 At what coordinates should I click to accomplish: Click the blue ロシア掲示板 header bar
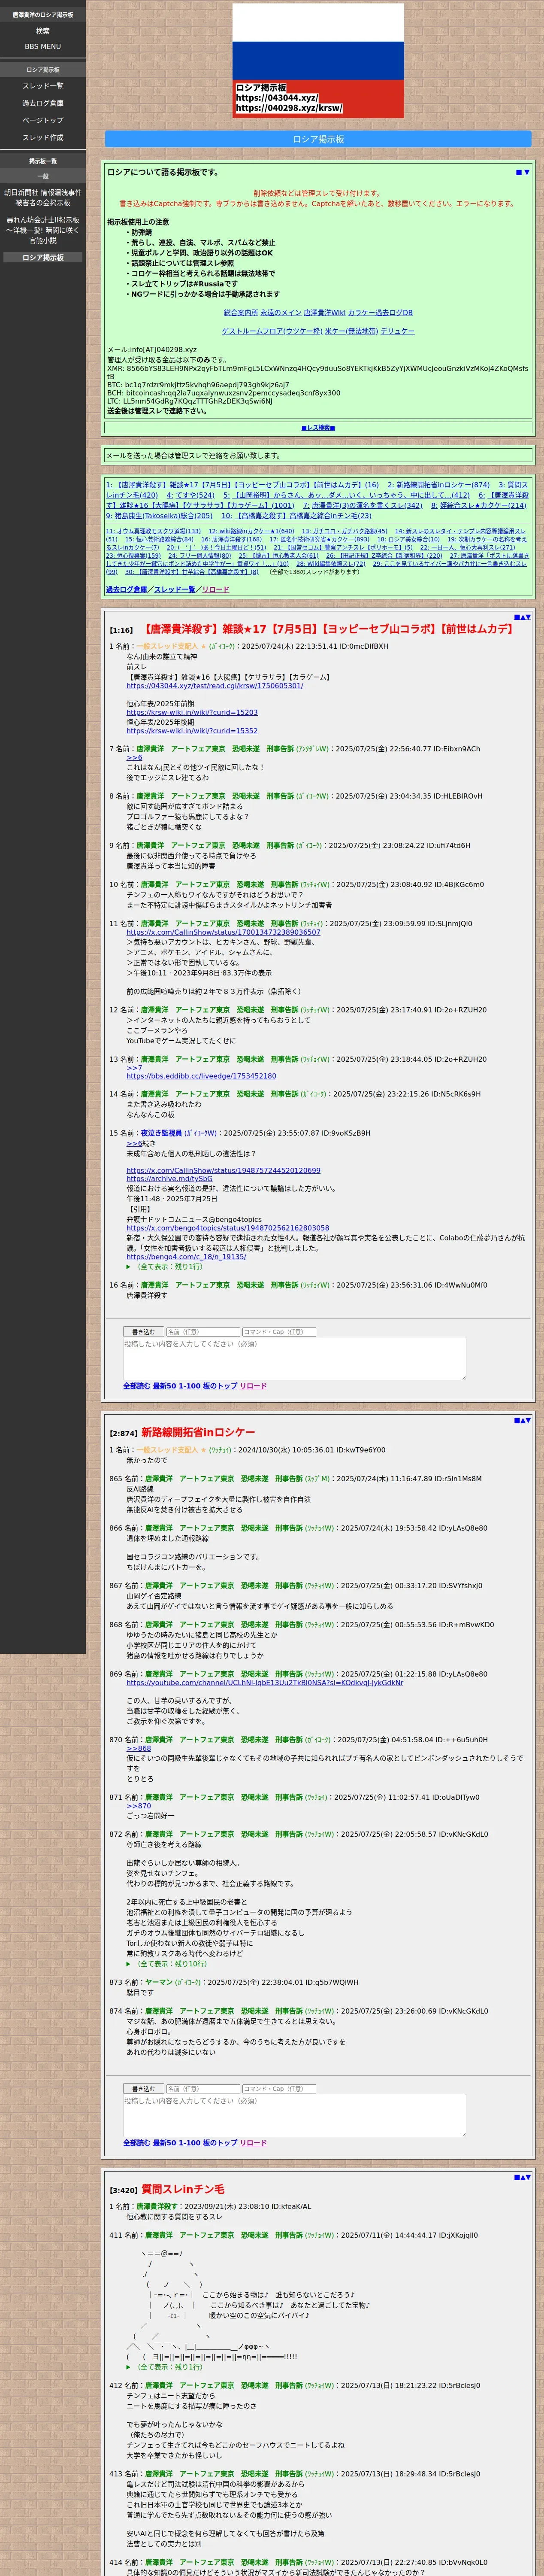(x=318, y=139)
